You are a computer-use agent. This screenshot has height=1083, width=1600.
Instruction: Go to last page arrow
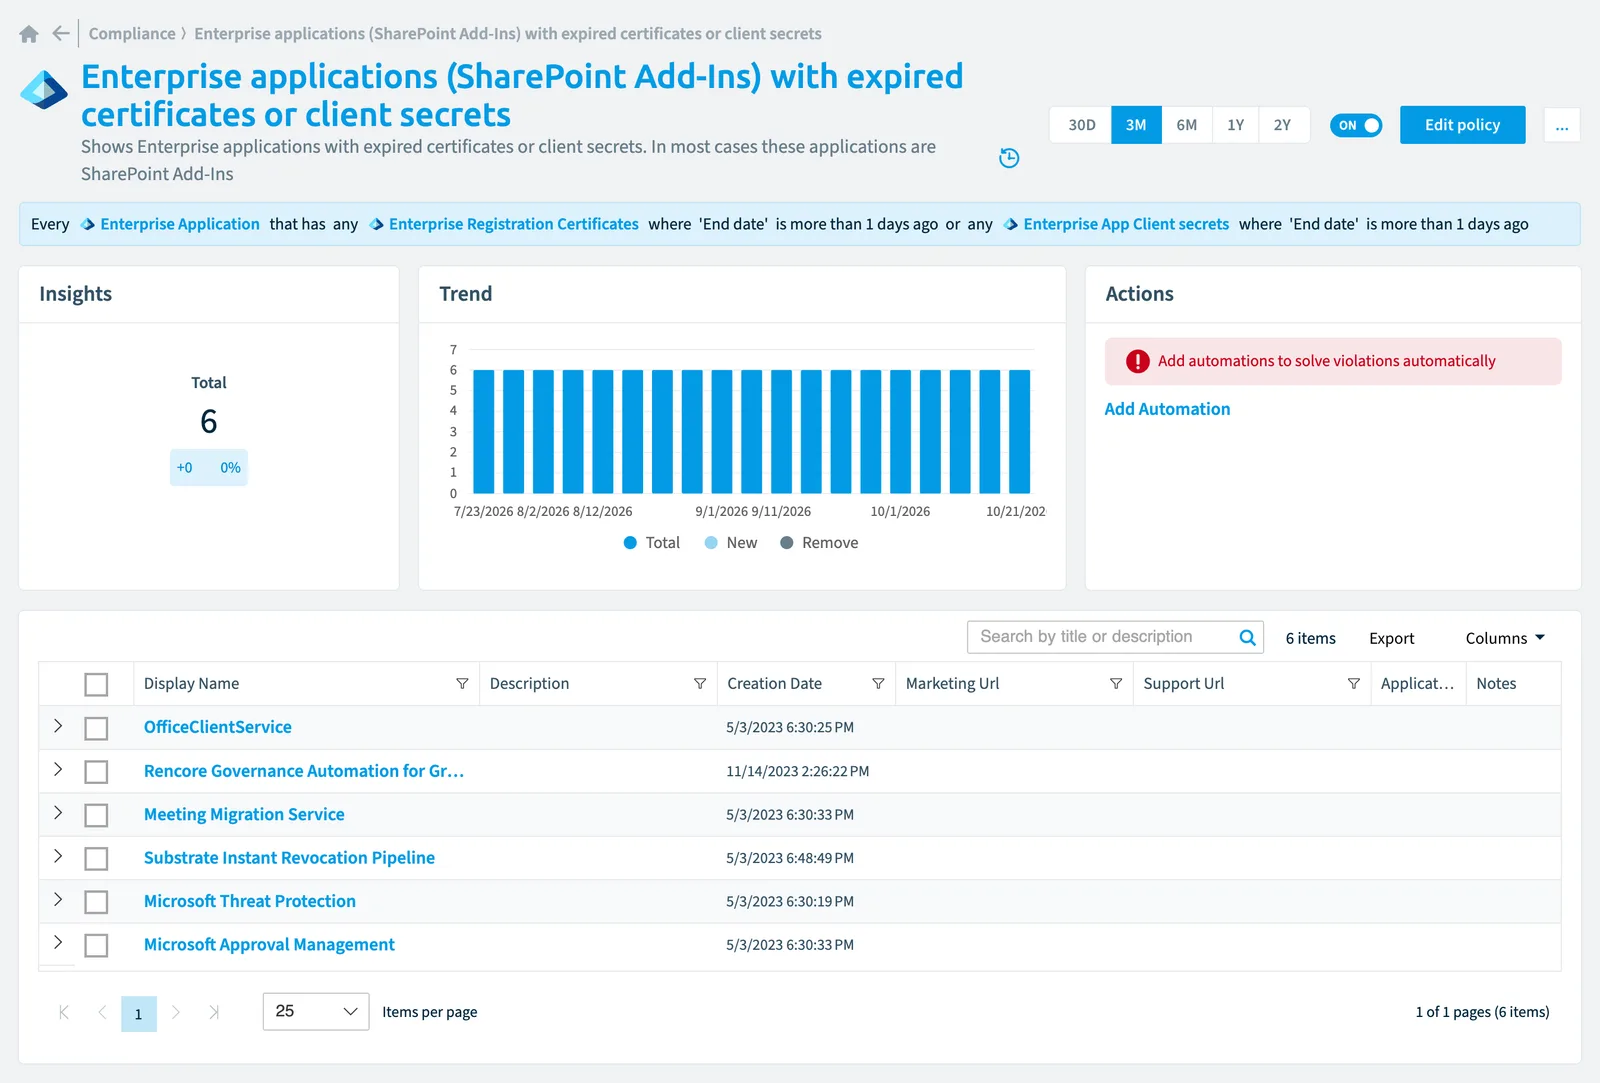coord(214,1012)
